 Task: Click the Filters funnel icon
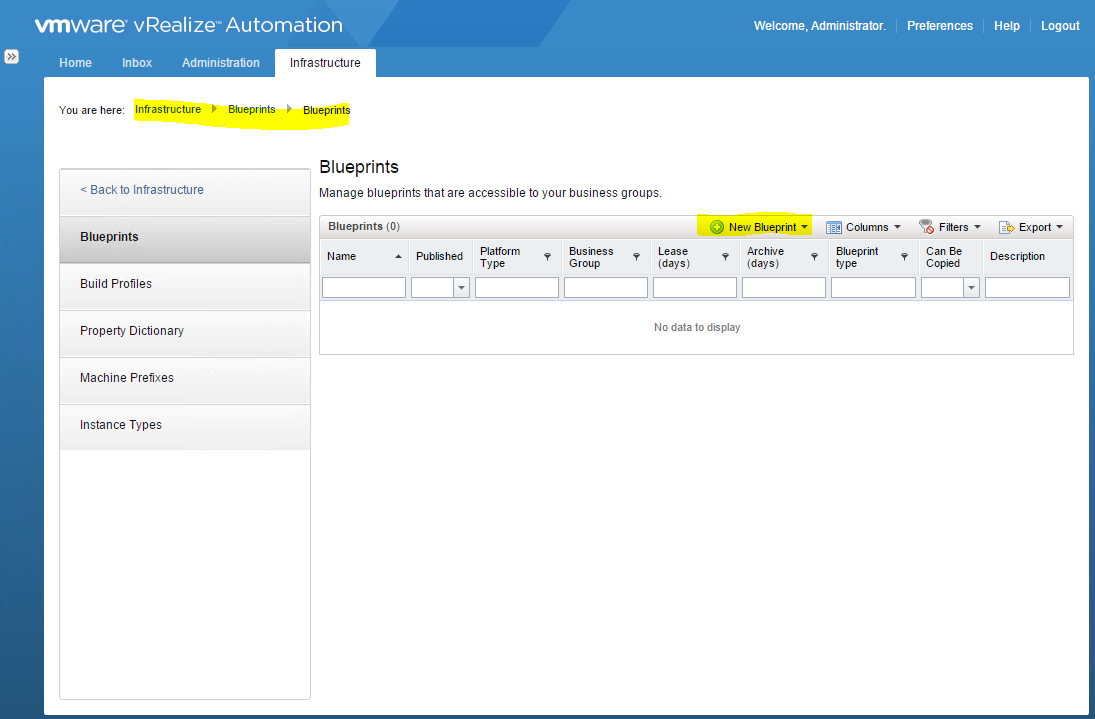pos(926,226)
